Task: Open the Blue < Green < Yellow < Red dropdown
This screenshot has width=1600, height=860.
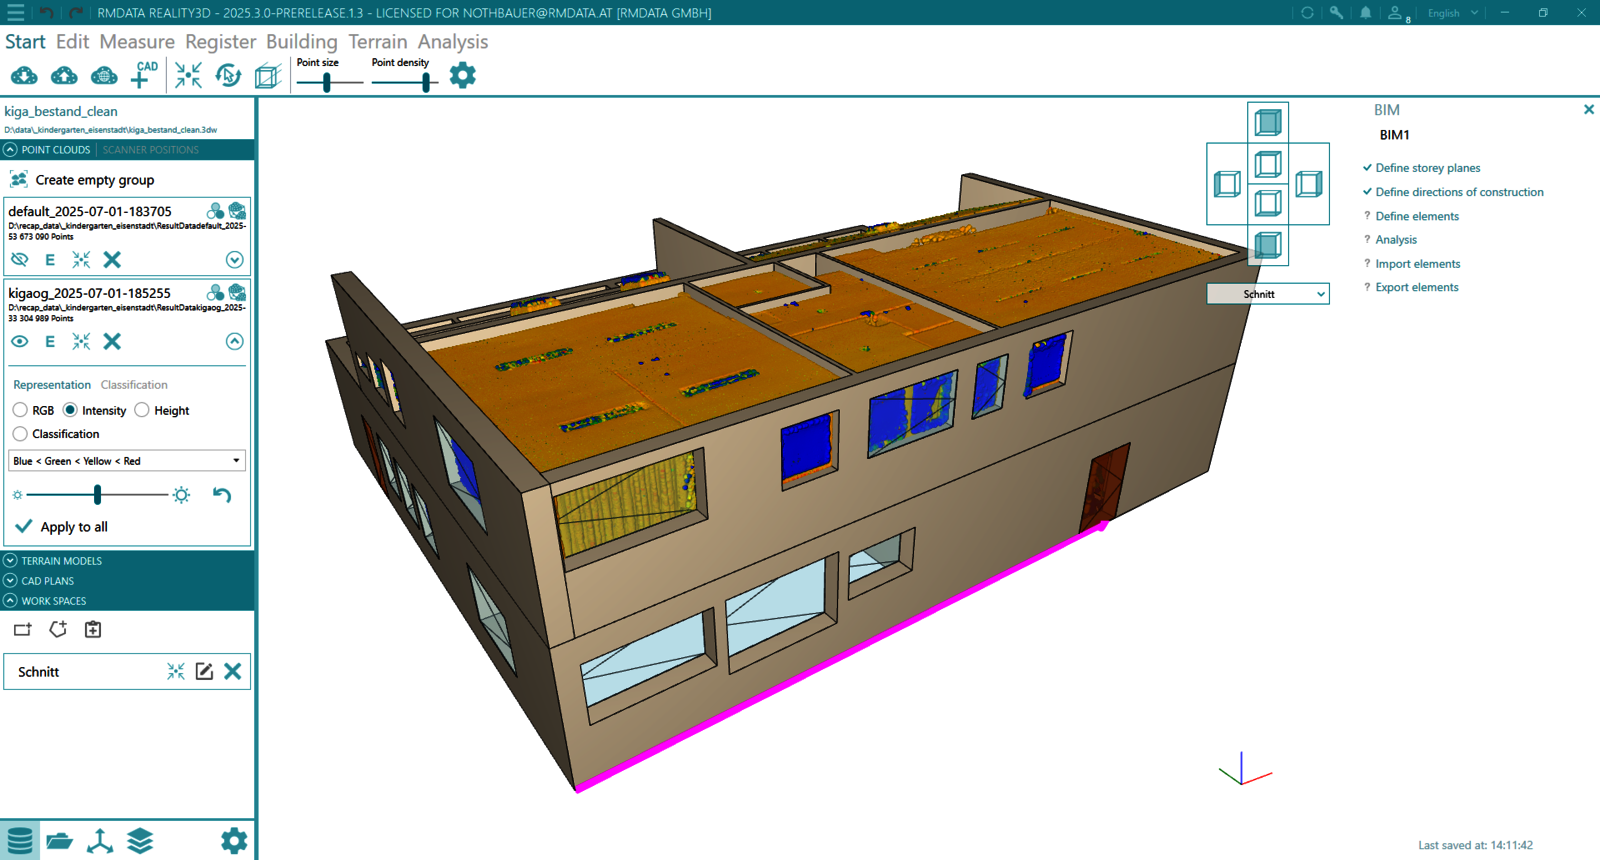Action: [x=127, y=461]
